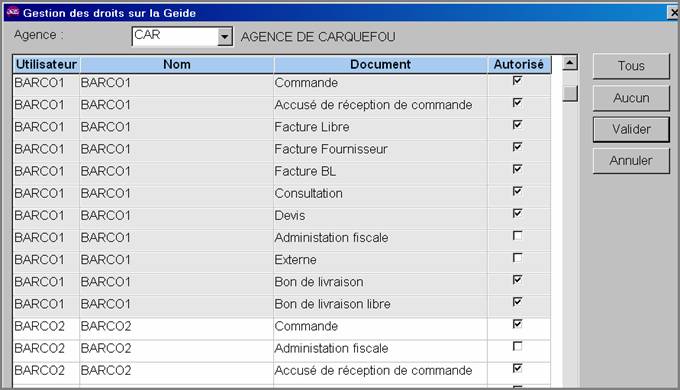Screen dimensions: 680x390
Task: Sort by the Utilisateur column header
Action: pos(46,65)
